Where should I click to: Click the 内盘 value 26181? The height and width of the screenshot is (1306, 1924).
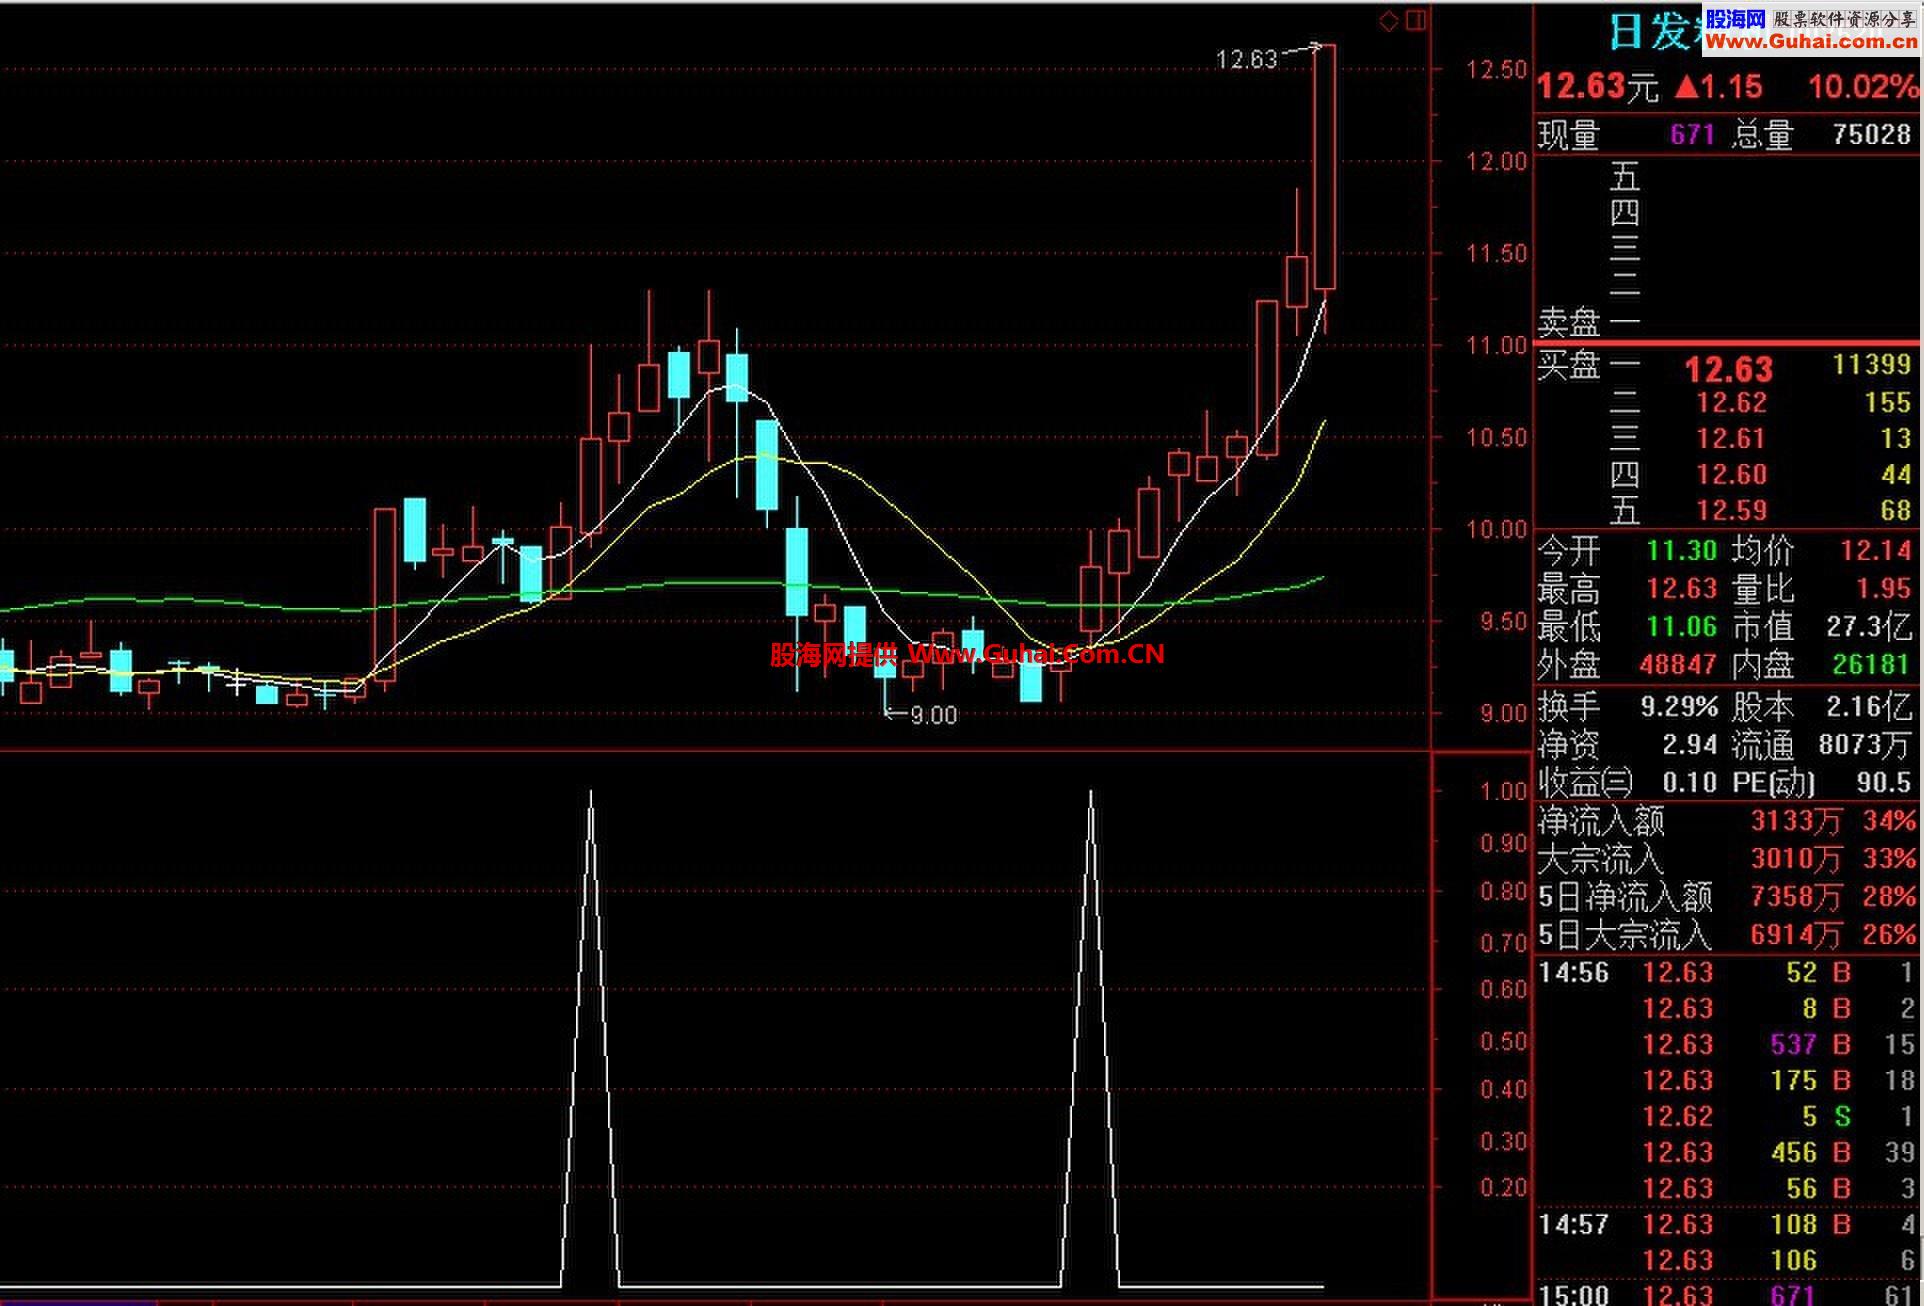coord(1872,665)
